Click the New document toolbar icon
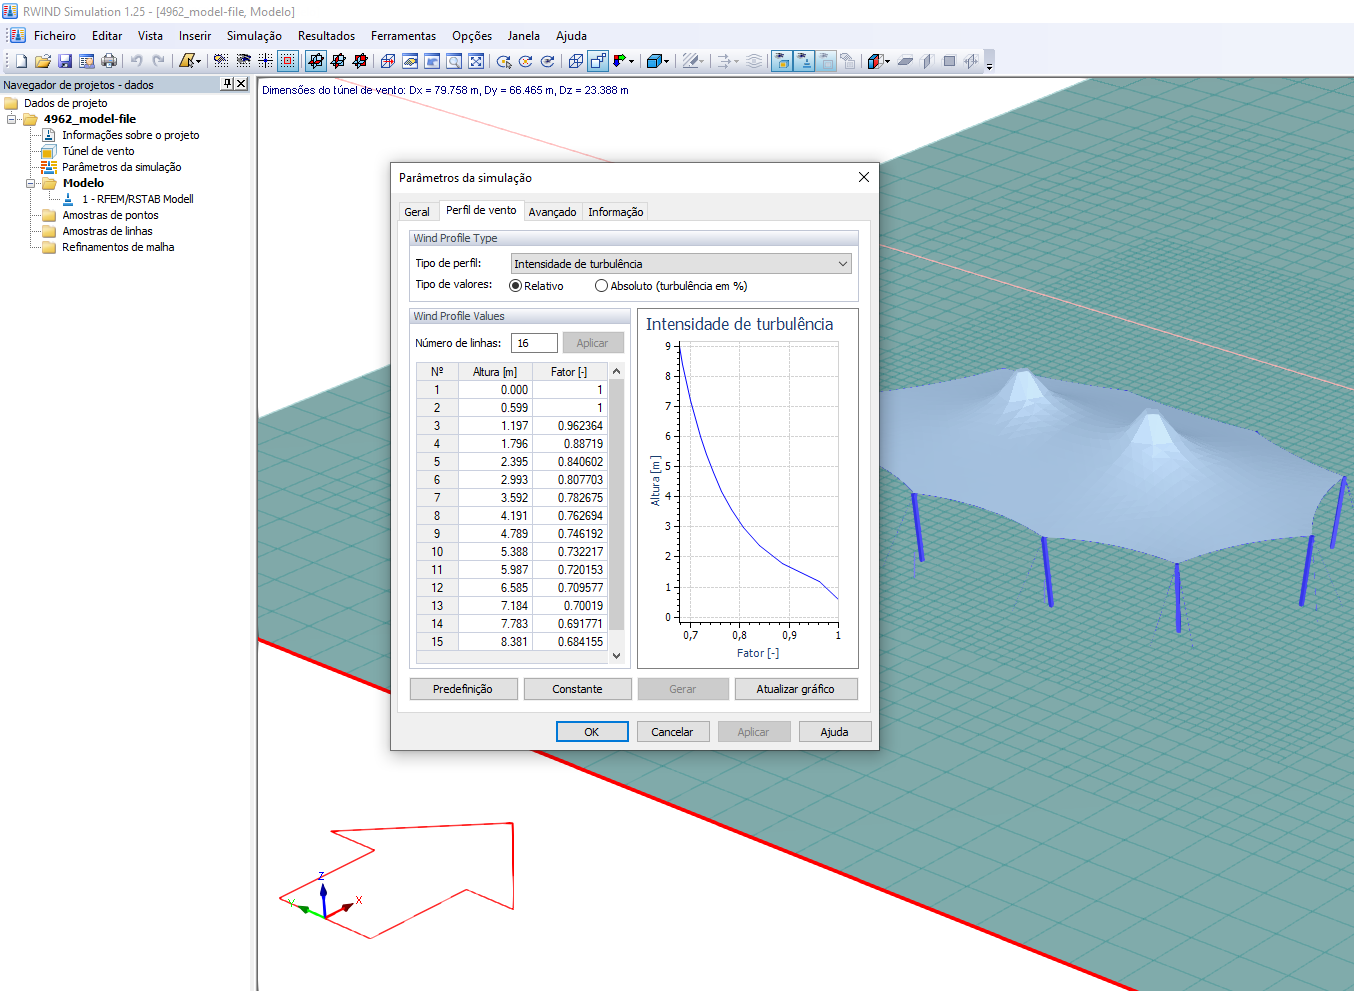The width and height of the screenshot is (1354, 991). click(21, 61)
